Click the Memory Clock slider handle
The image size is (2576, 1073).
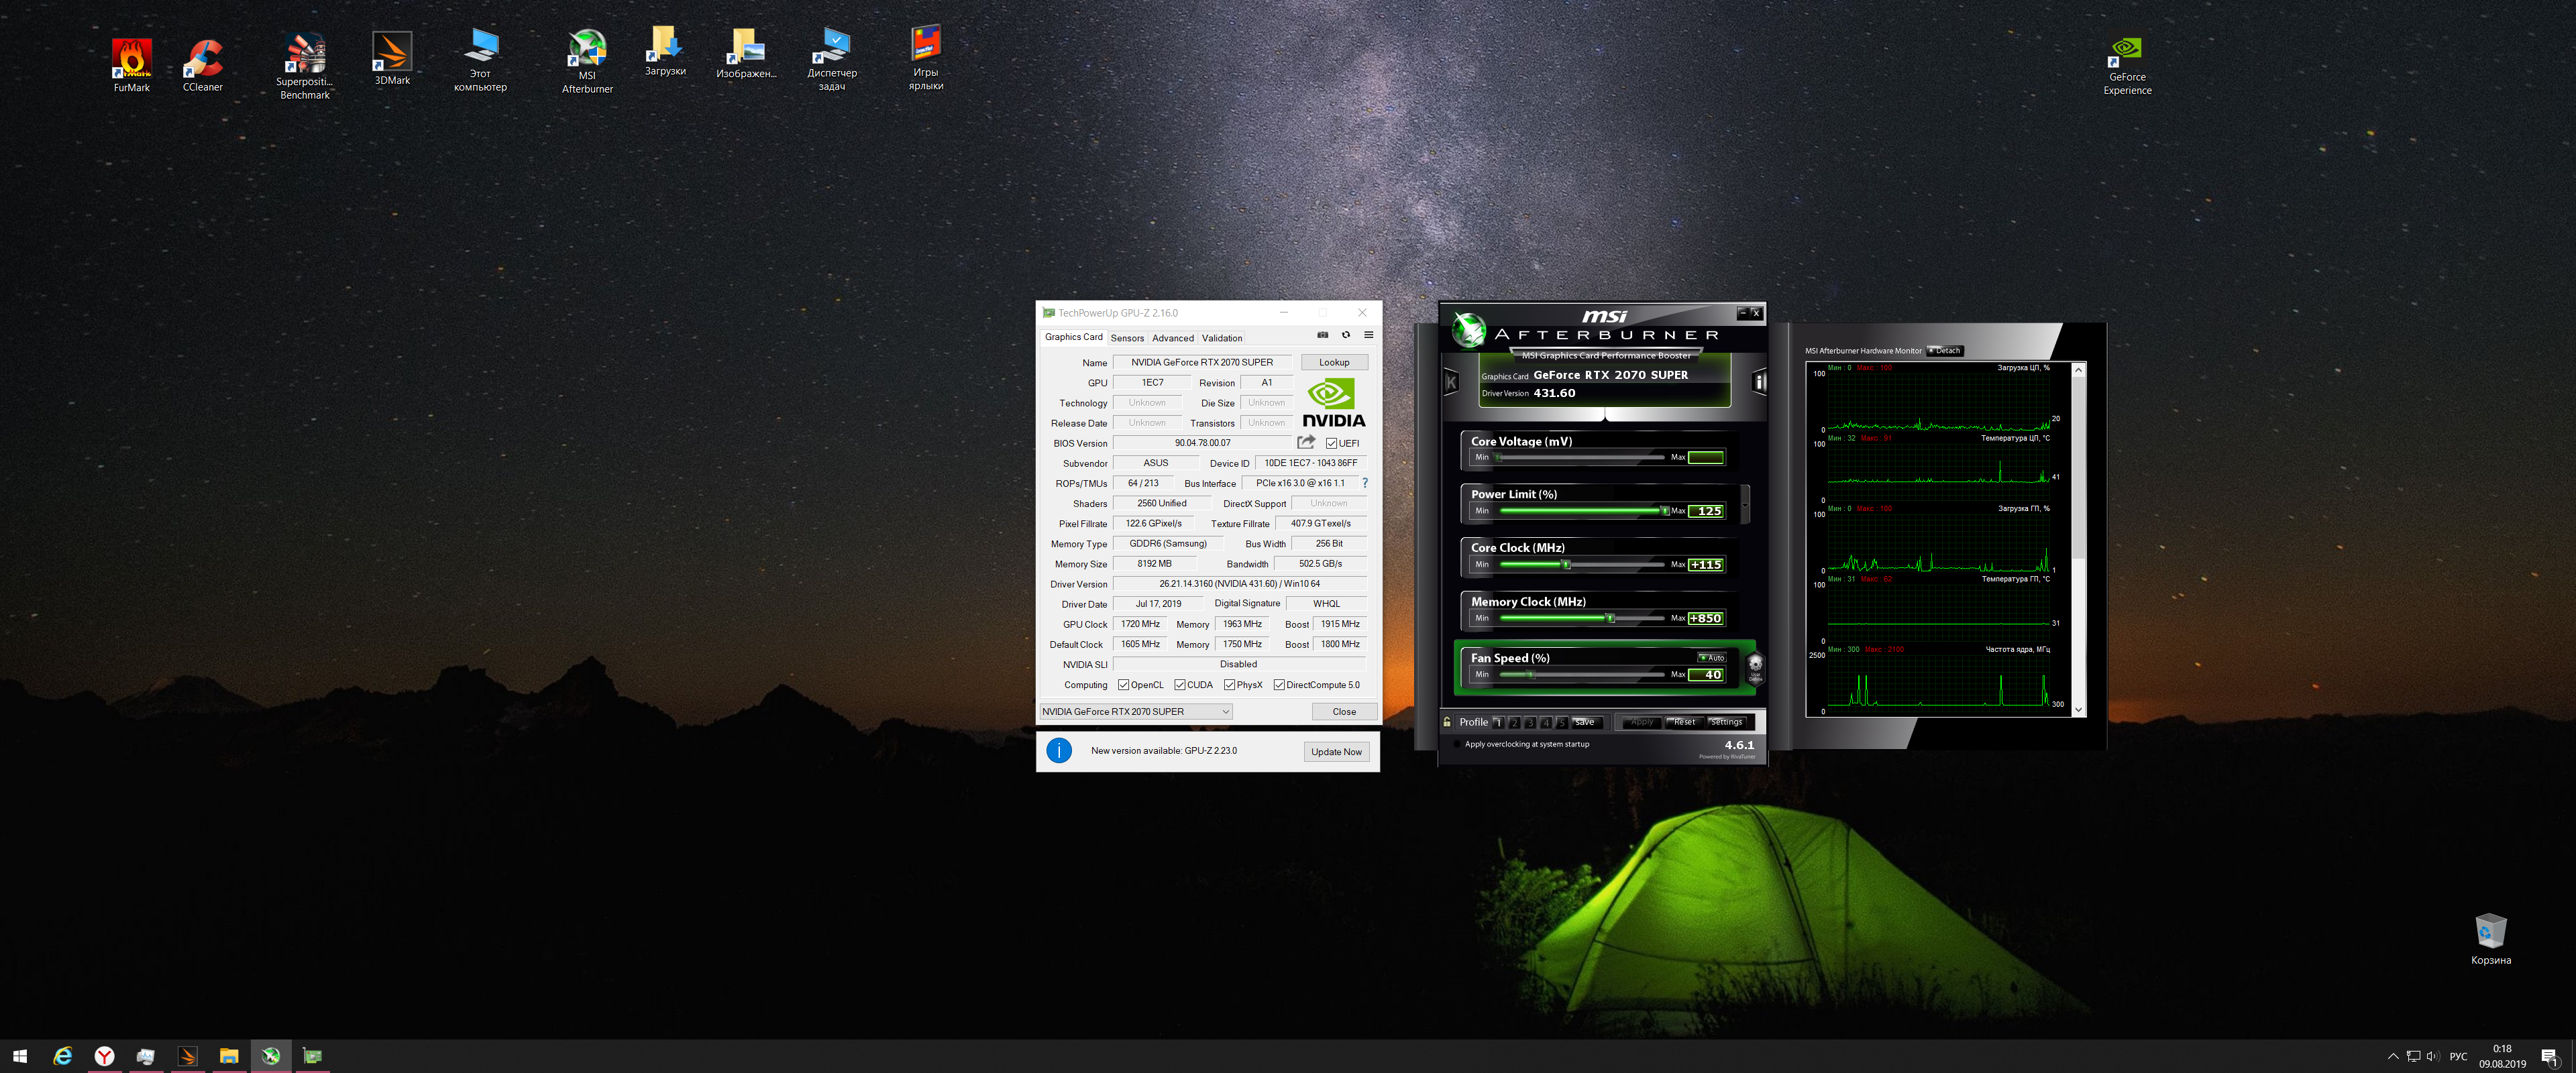[x=1610, y=618]
